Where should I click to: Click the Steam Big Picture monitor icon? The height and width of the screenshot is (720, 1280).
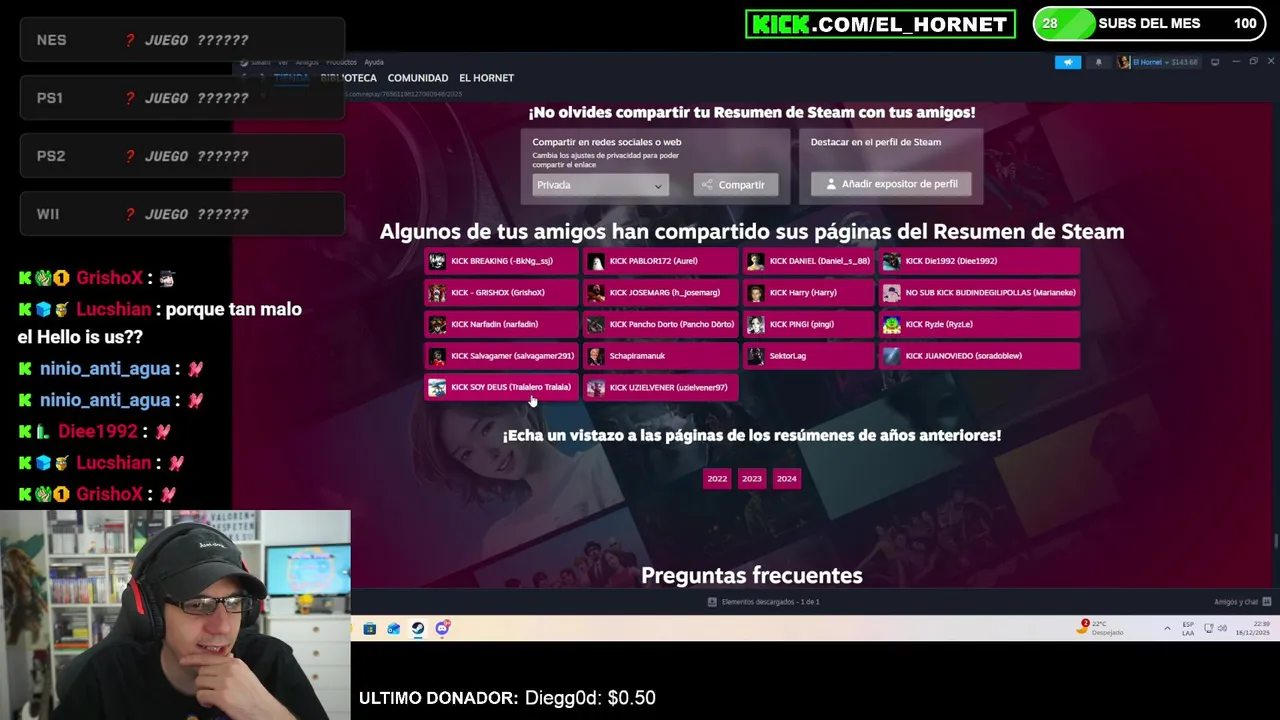click(1215, 62)
